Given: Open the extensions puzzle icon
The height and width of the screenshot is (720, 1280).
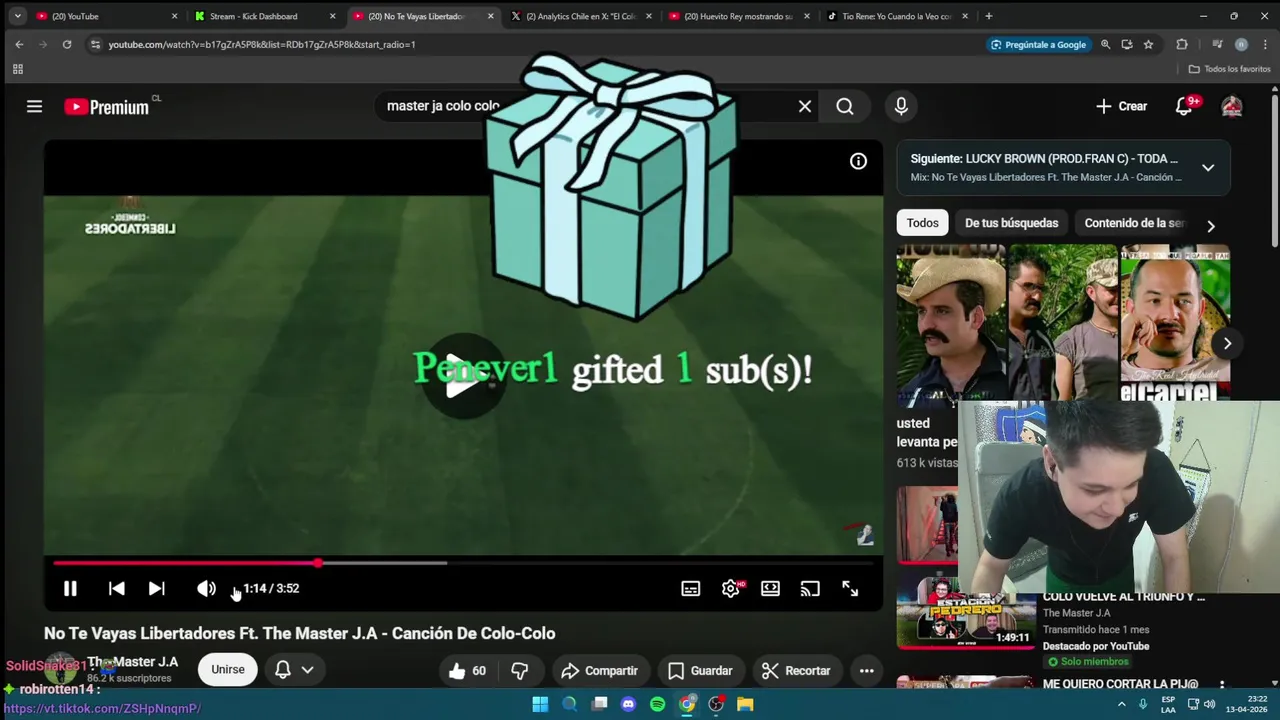Looking at the screenshot, I should [x=1182, y=44].
